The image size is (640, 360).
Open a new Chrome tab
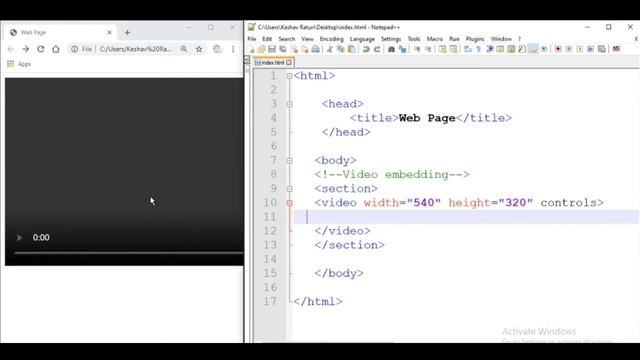pos(127,32)
